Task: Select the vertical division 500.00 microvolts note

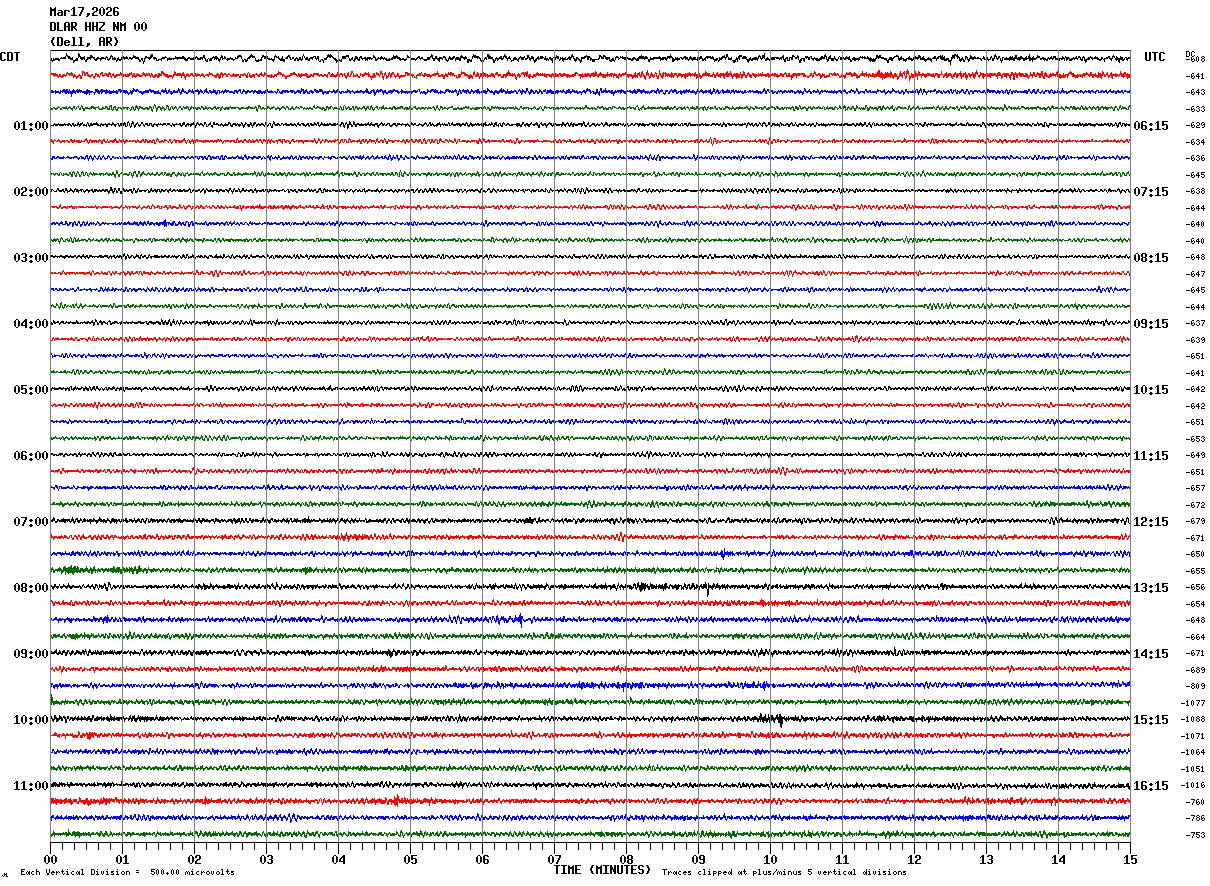Action: tap(128, 873)
